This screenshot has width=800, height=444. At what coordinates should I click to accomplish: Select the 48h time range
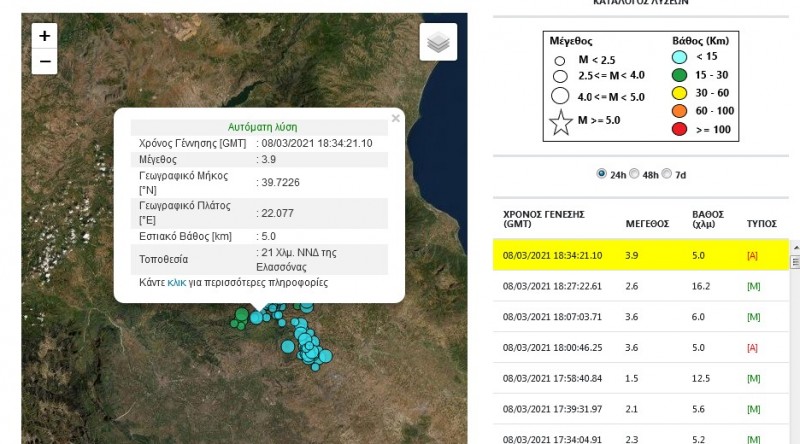[634, 173]
